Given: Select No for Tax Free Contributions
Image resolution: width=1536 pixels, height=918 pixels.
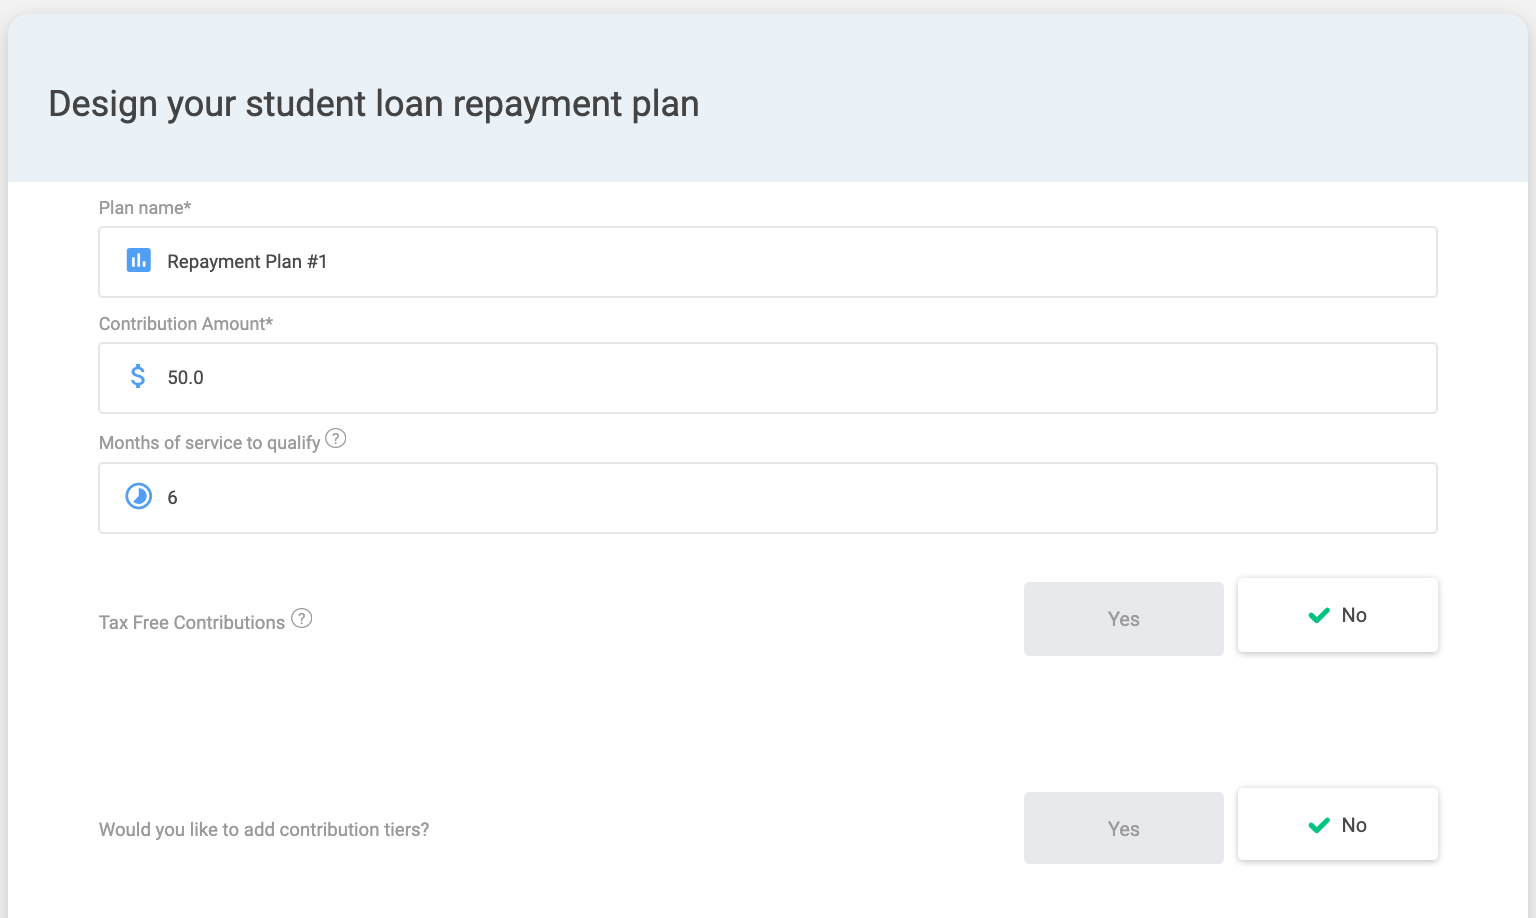Looking at the screenshot, I should point(1337,615).
